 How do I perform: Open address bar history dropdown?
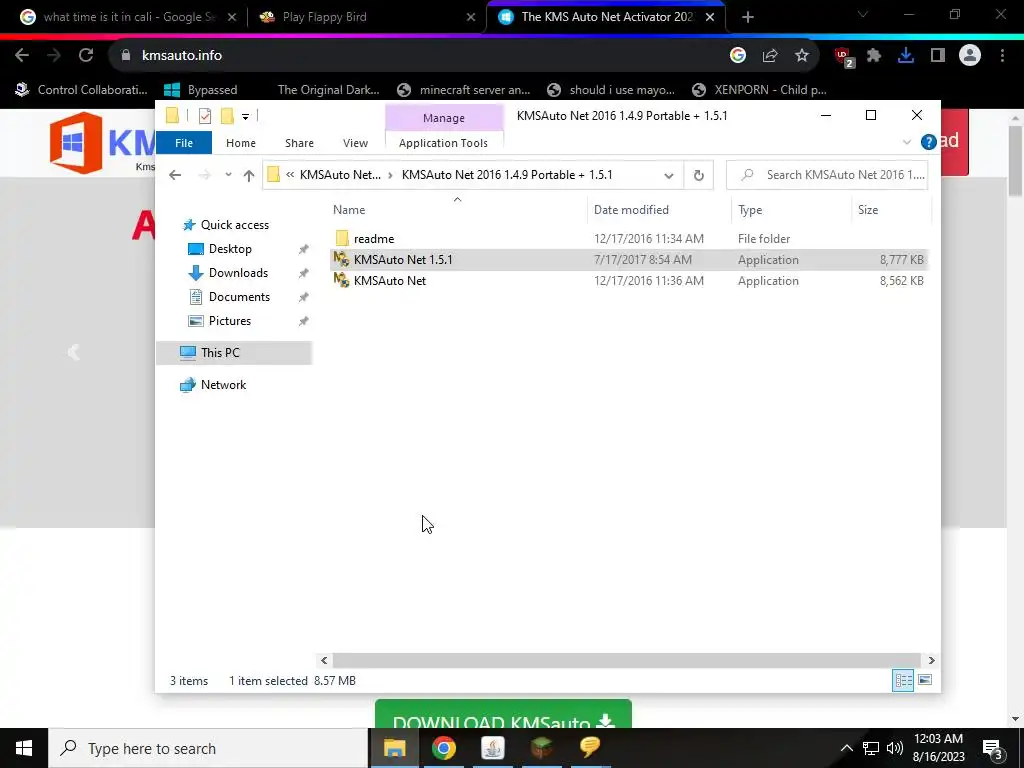(668, 175)
